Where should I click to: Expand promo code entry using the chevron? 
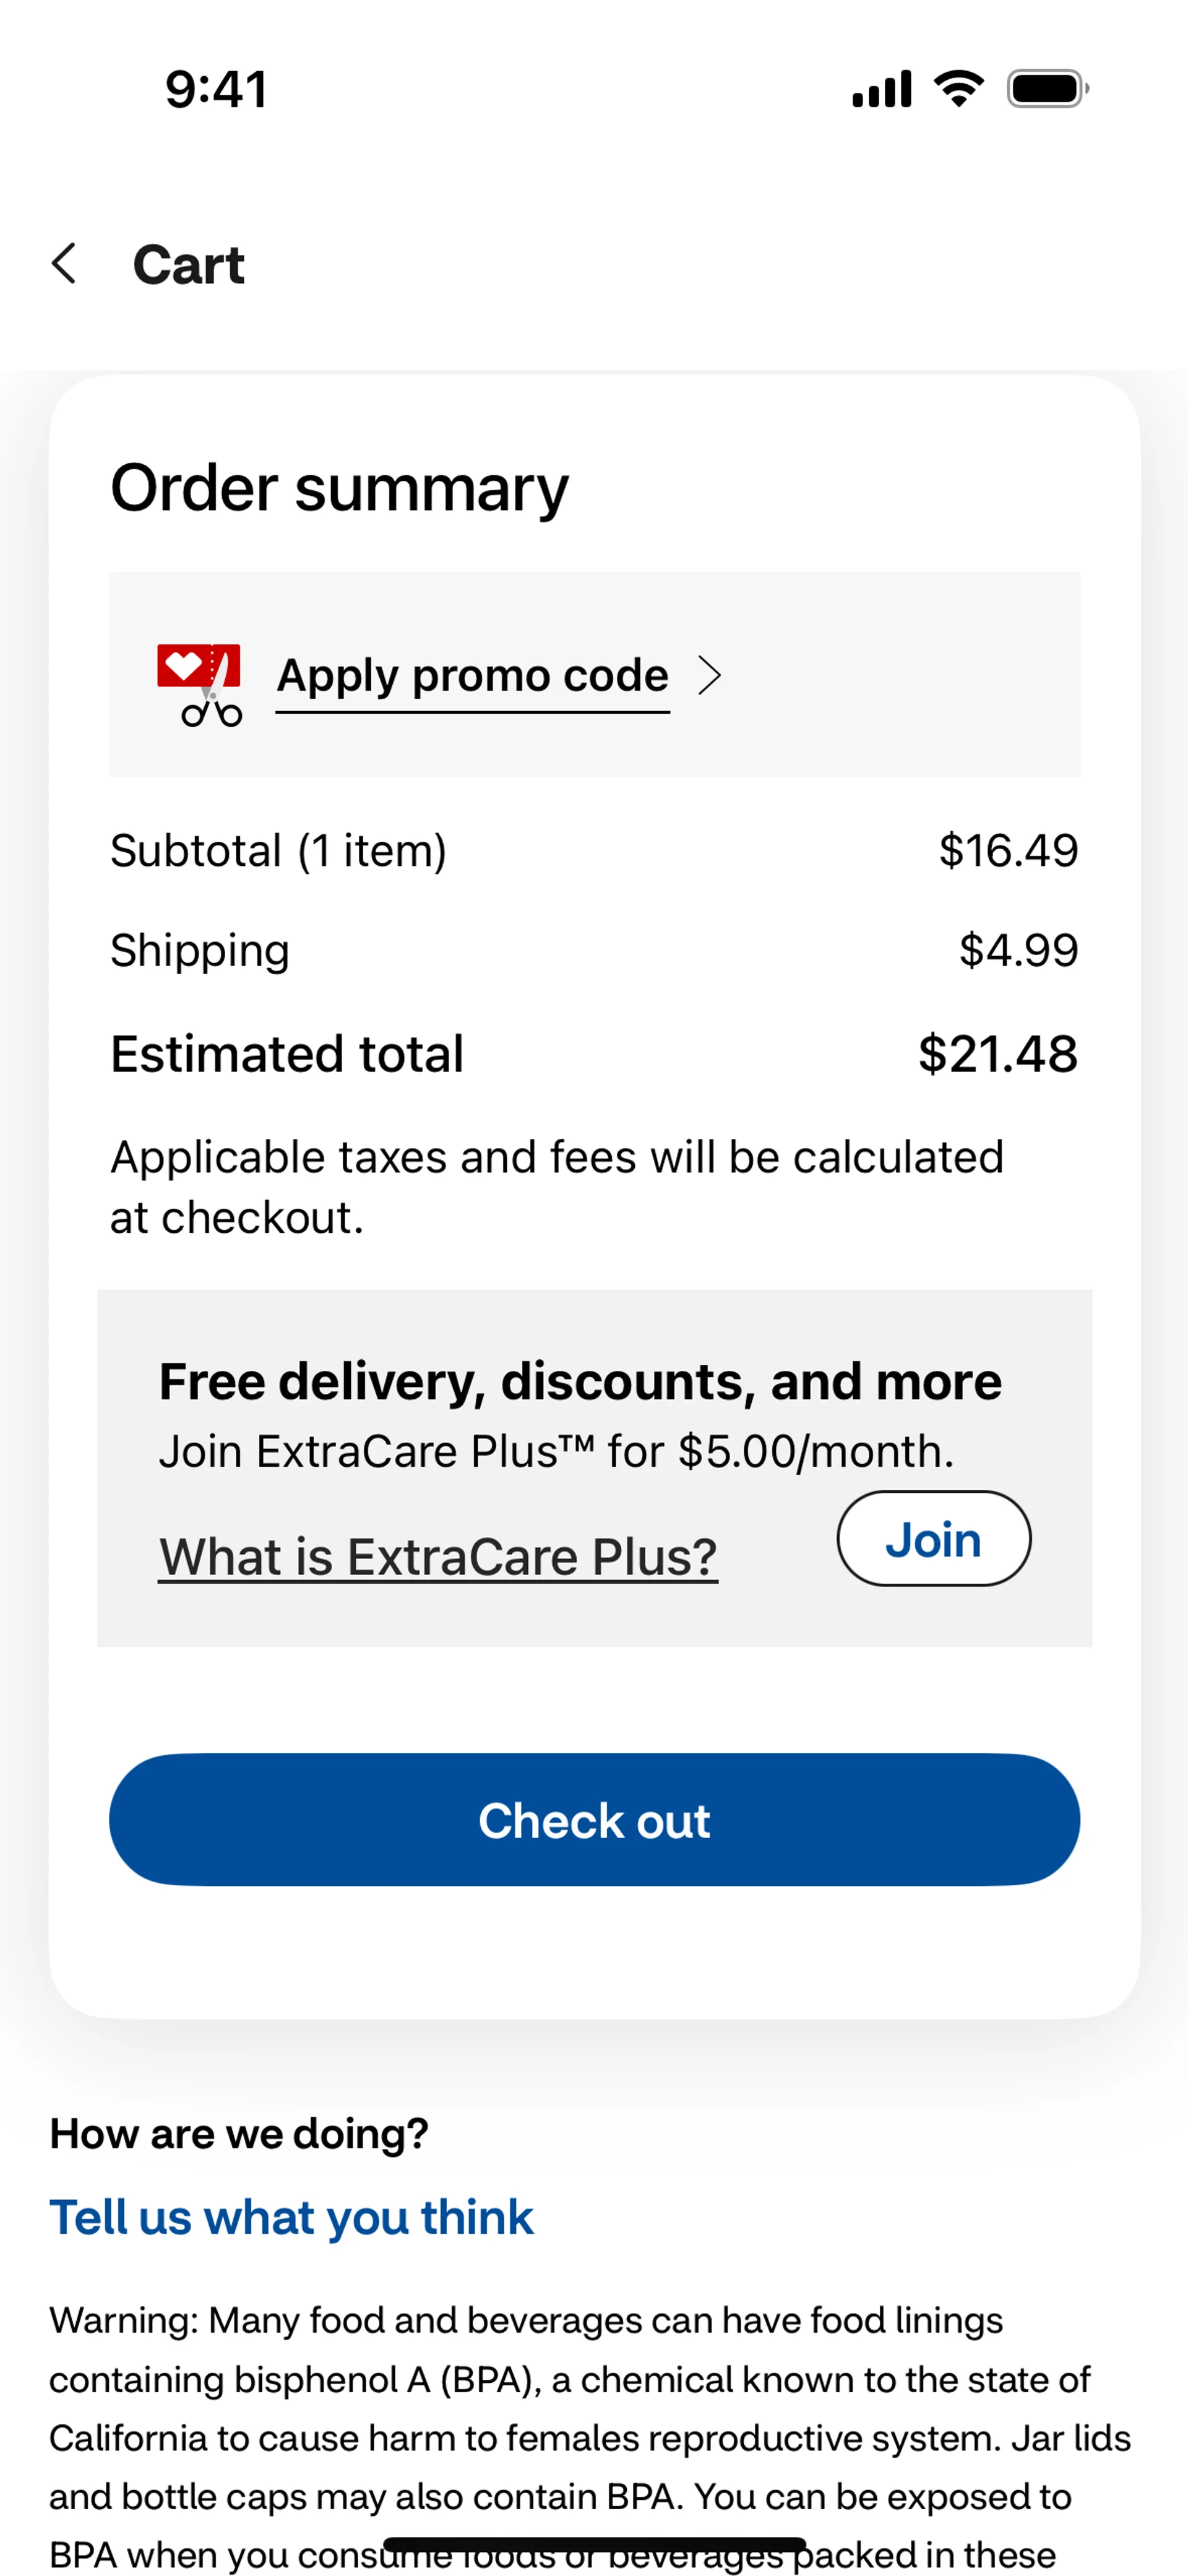tap(709, 676)
